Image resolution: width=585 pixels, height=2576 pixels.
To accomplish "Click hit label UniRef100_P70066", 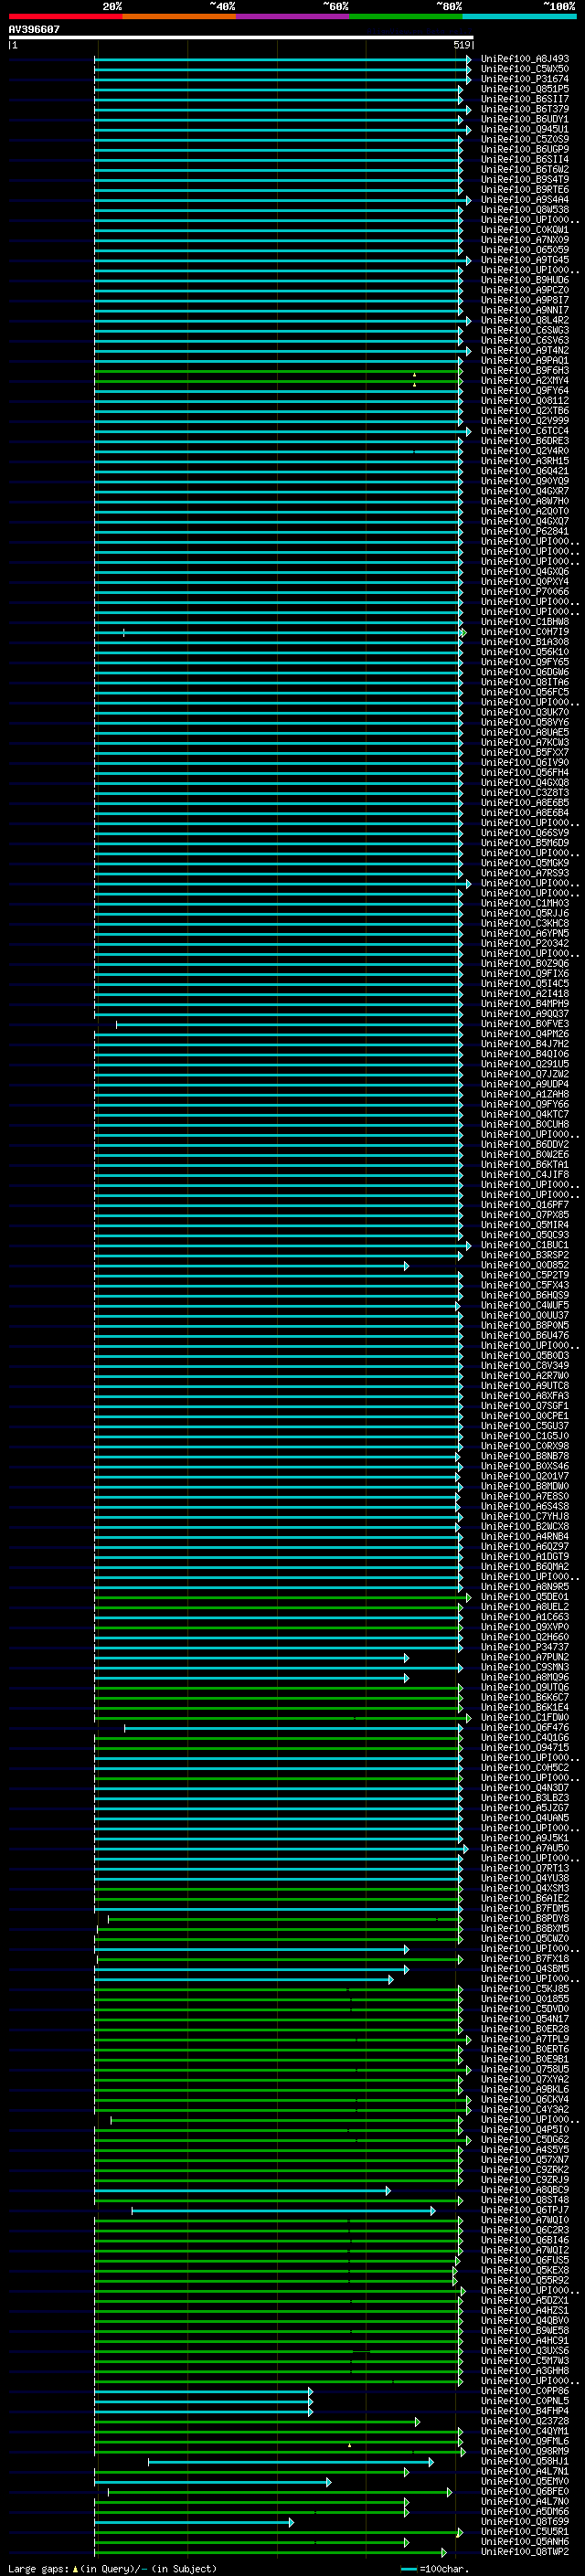I will pos(525,592).
